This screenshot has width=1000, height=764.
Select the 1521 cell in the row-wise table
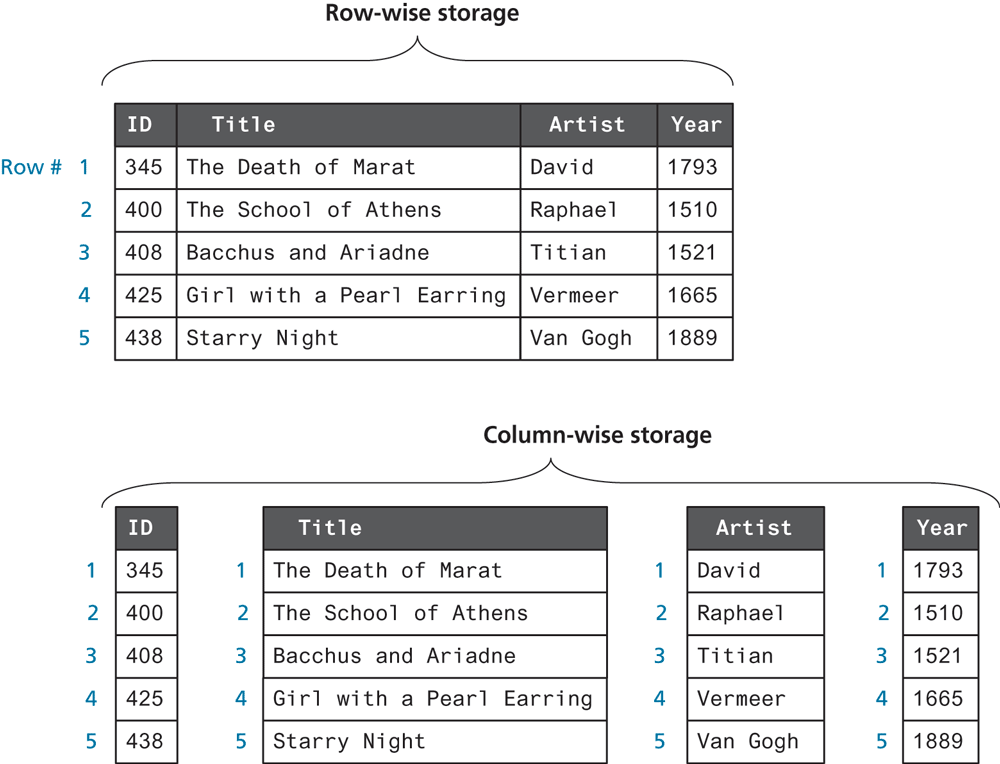pos(694,253)
